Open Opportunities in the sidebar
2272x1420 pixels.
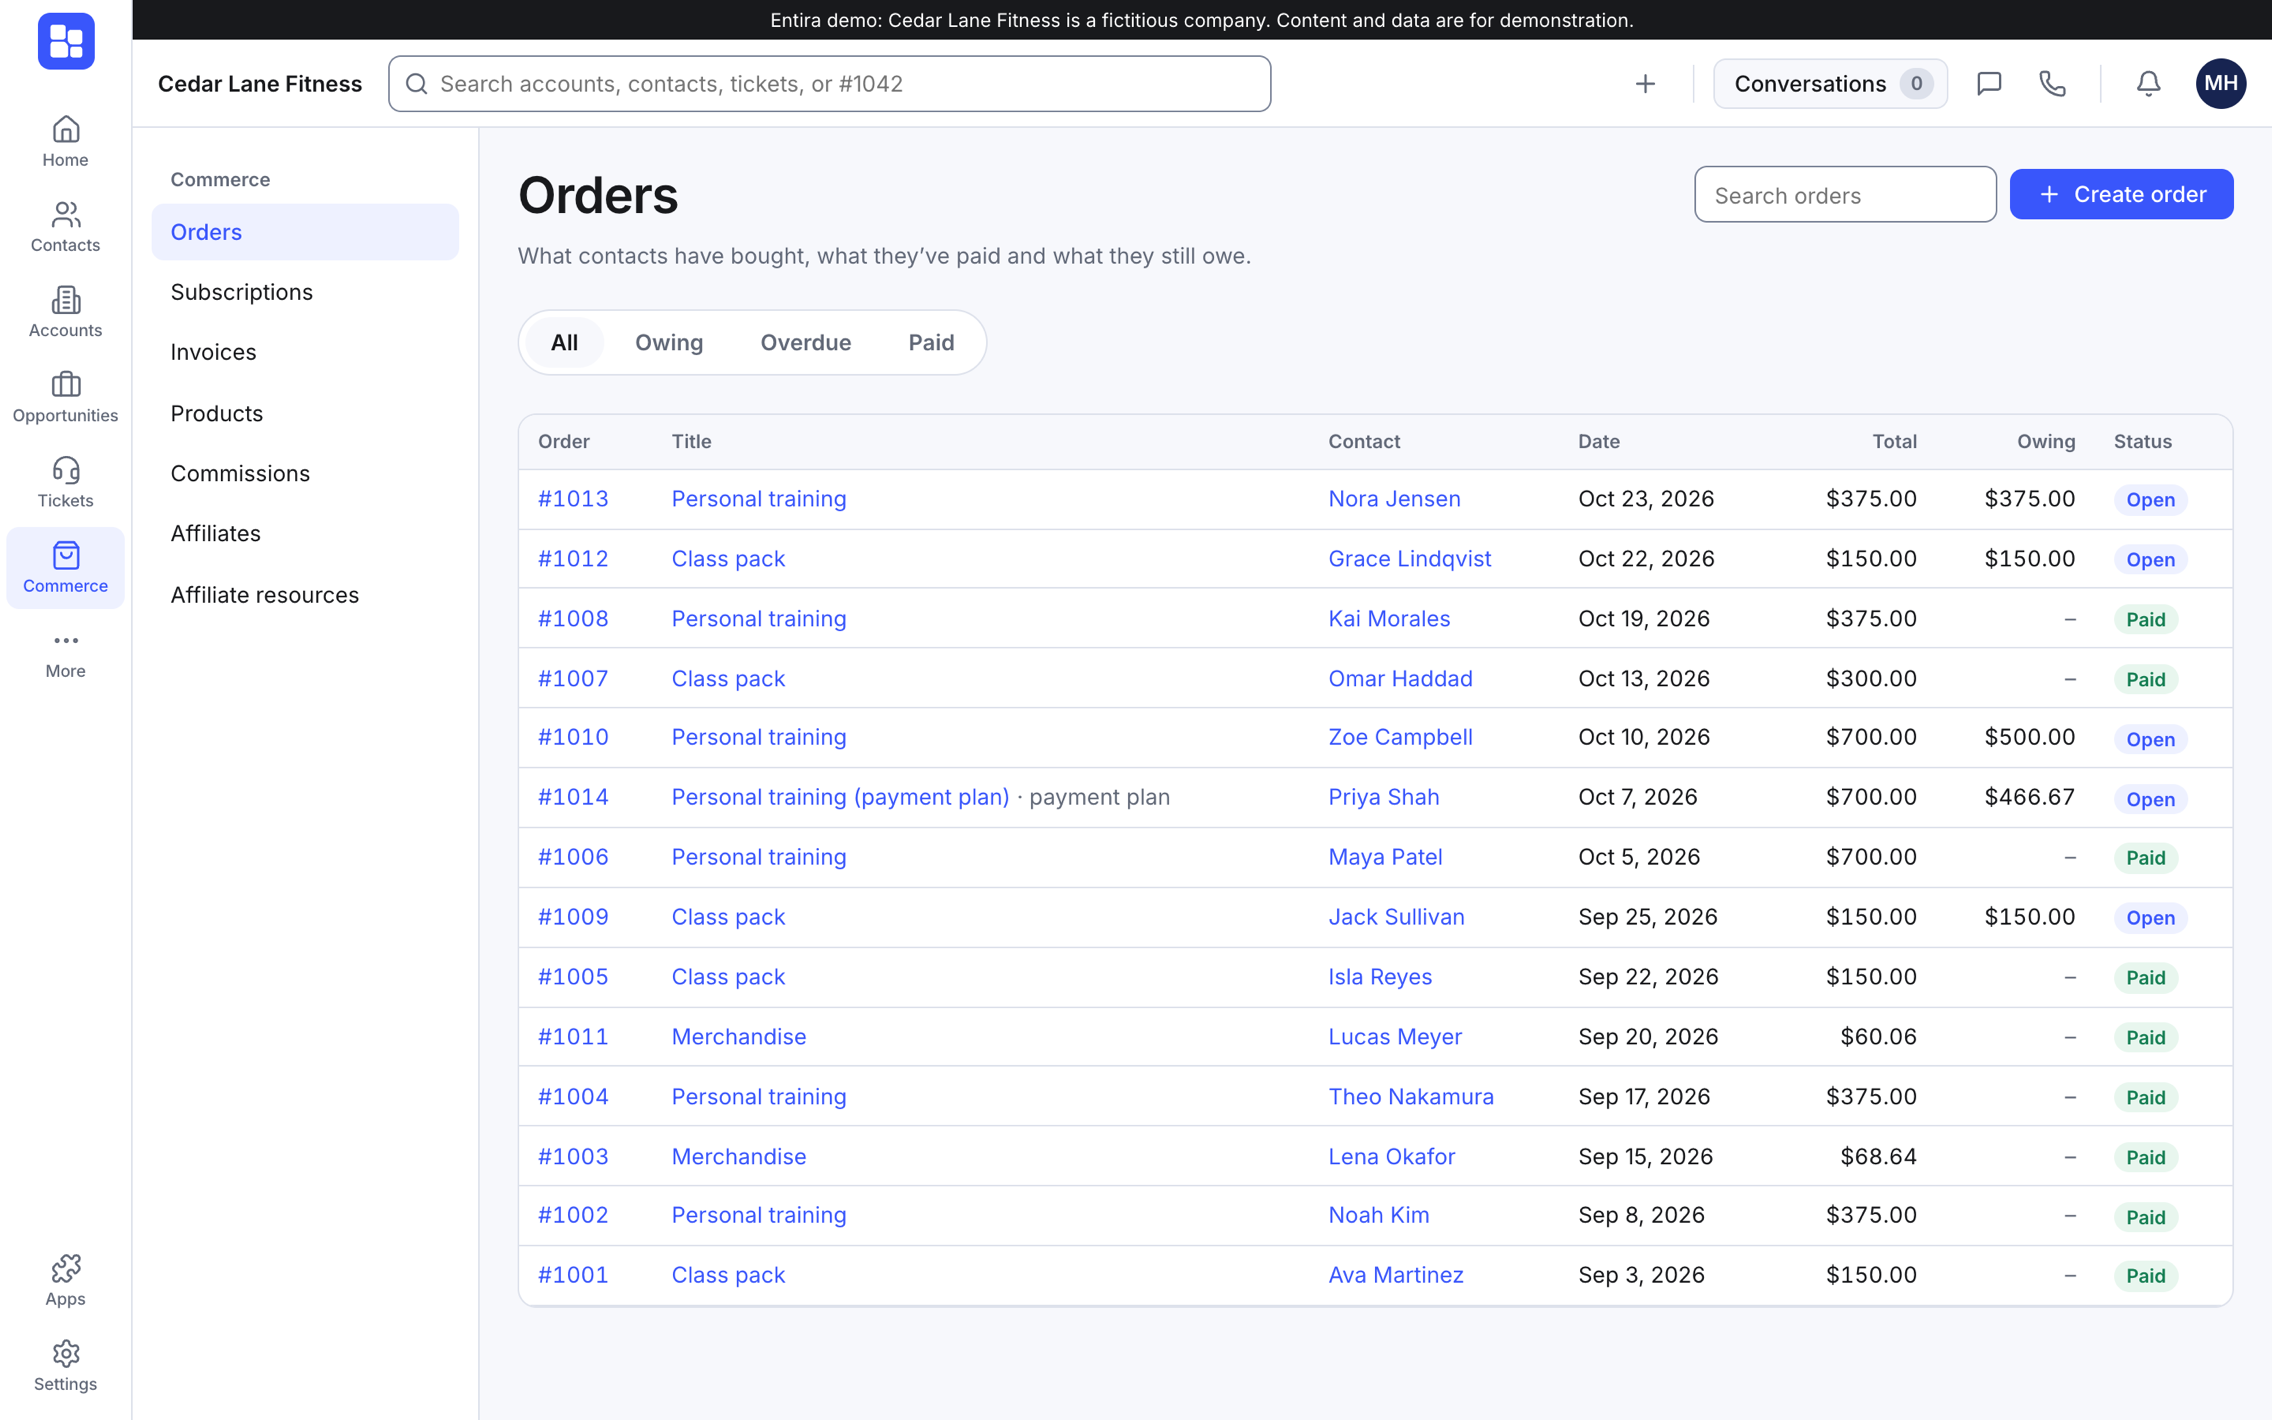[65, 397]
